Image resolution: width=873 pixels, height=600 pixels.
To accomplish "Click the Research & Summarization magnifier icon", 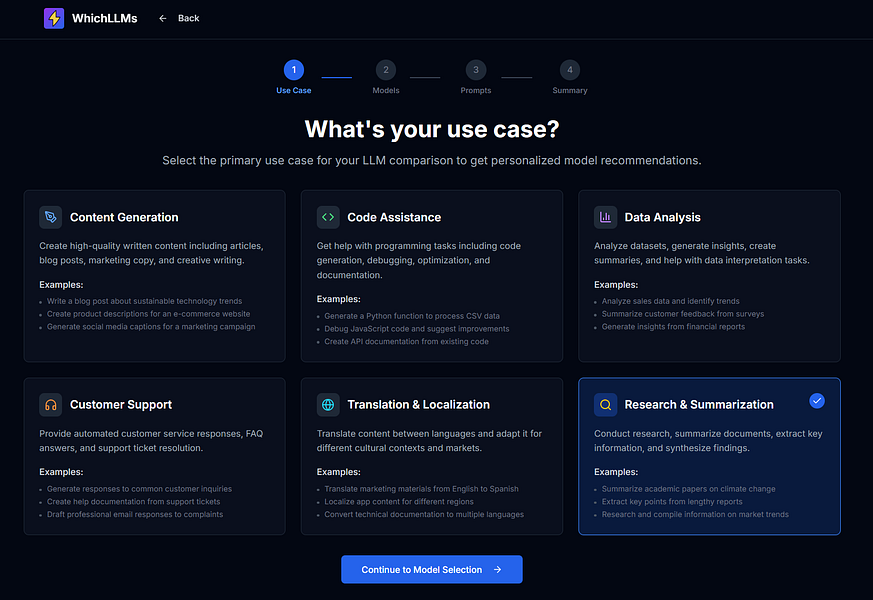I will 606,404.
